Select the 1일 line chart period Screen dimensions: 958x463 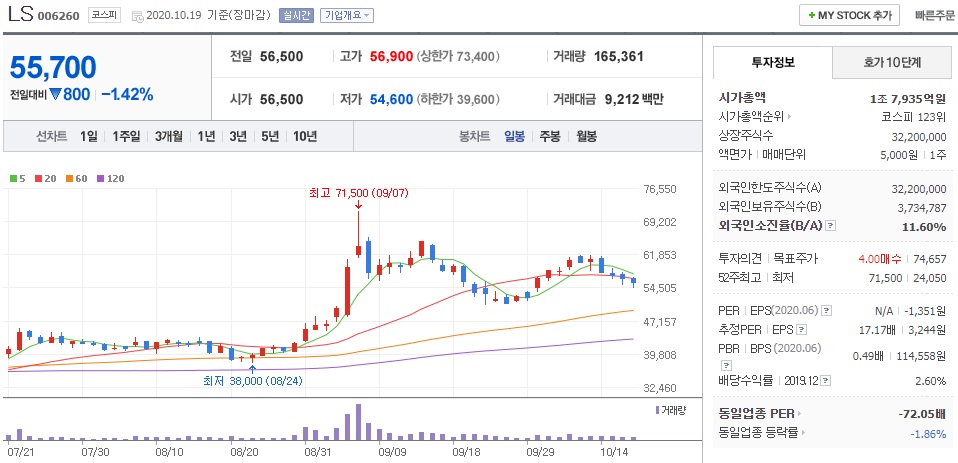(88, 136)
